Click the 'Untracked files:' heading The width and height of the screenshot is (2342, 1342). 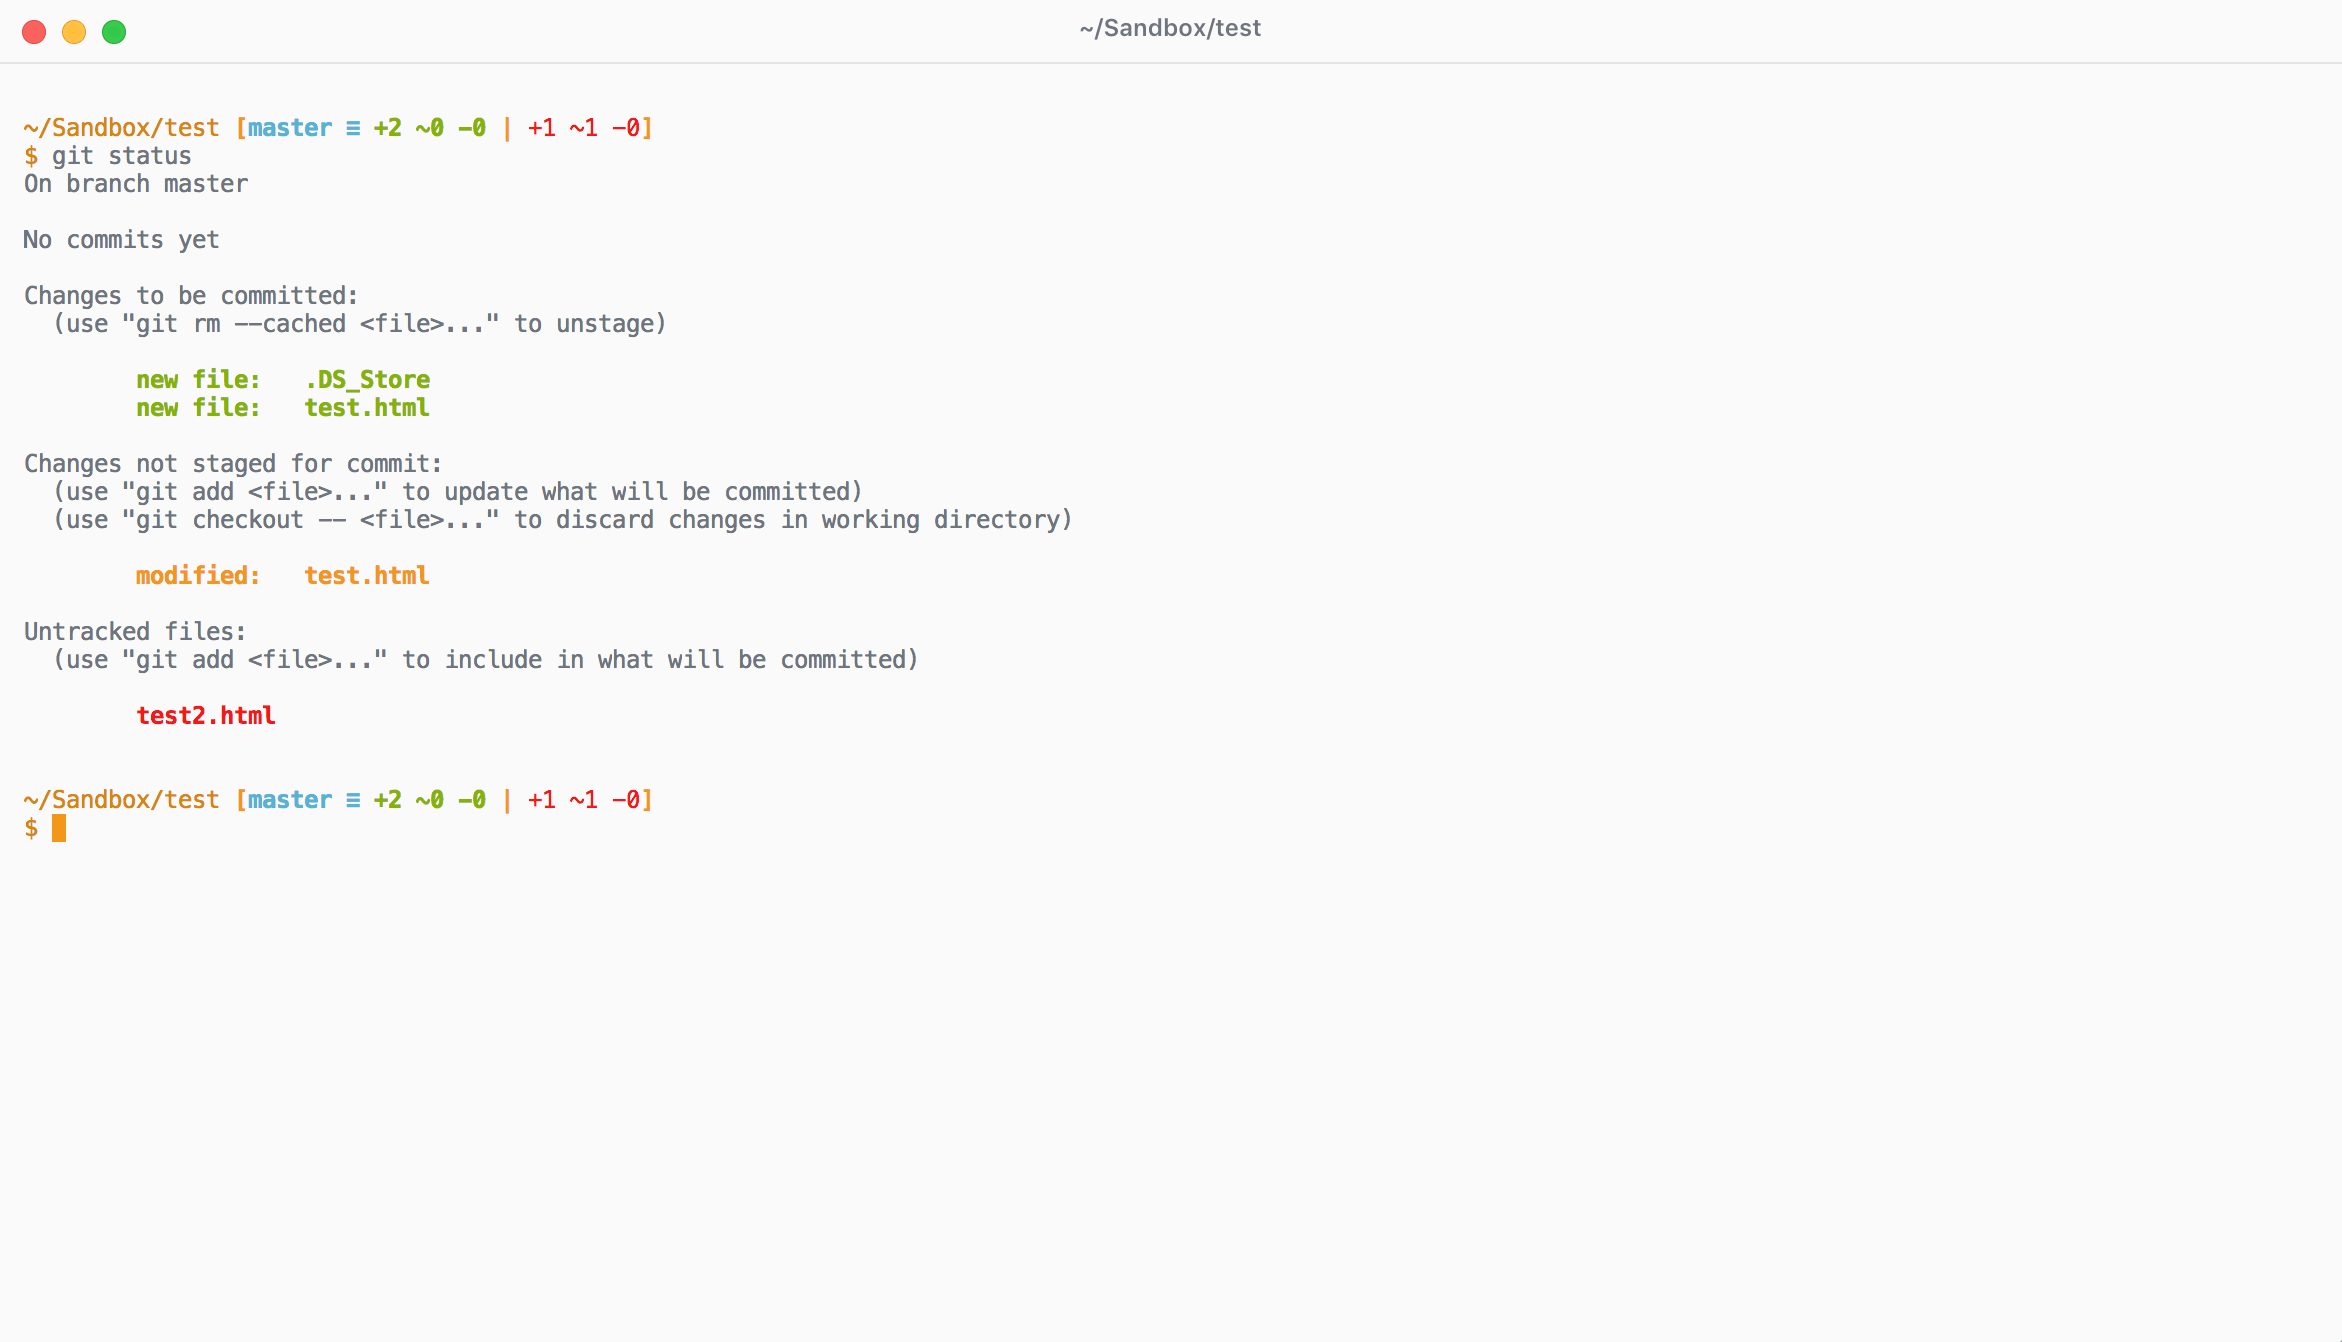(135, 632)
